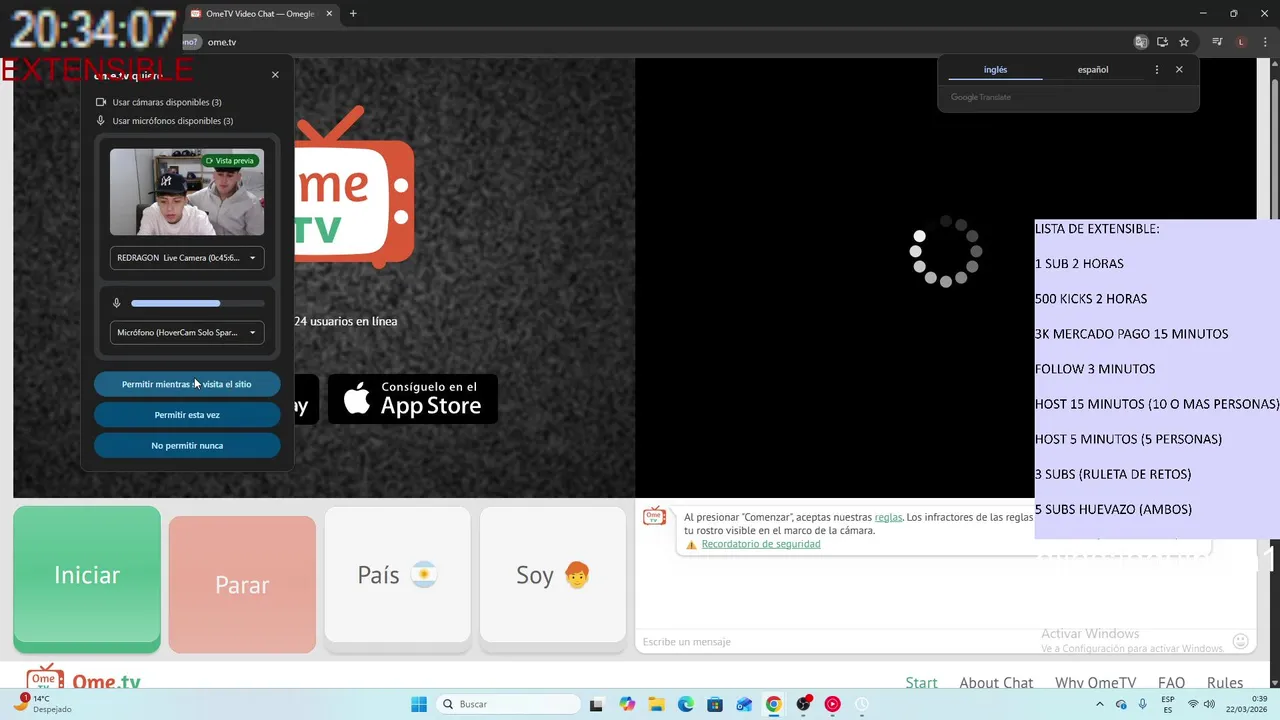
Task: Click the OmeTV logo in footer
Action: [84, 679]
